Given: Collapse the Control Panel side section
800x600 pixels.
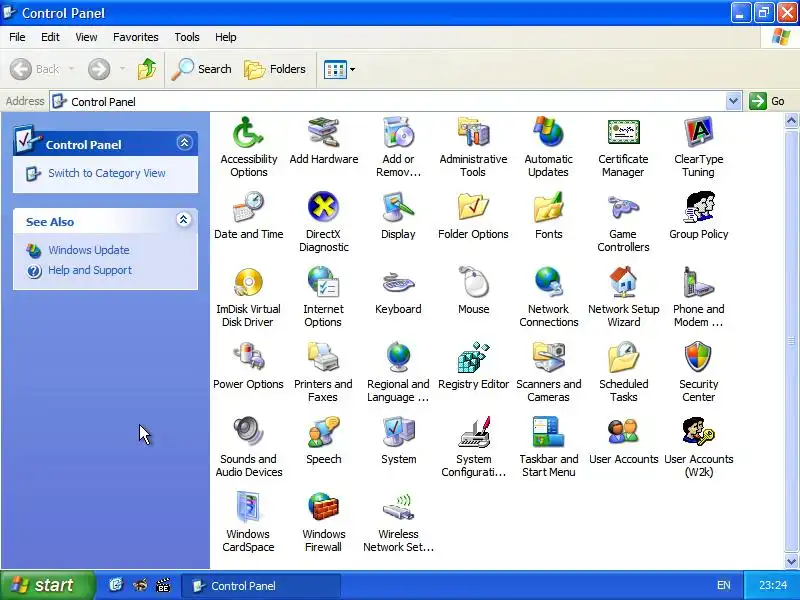Looking at the screenshot, I should (184, 142).
